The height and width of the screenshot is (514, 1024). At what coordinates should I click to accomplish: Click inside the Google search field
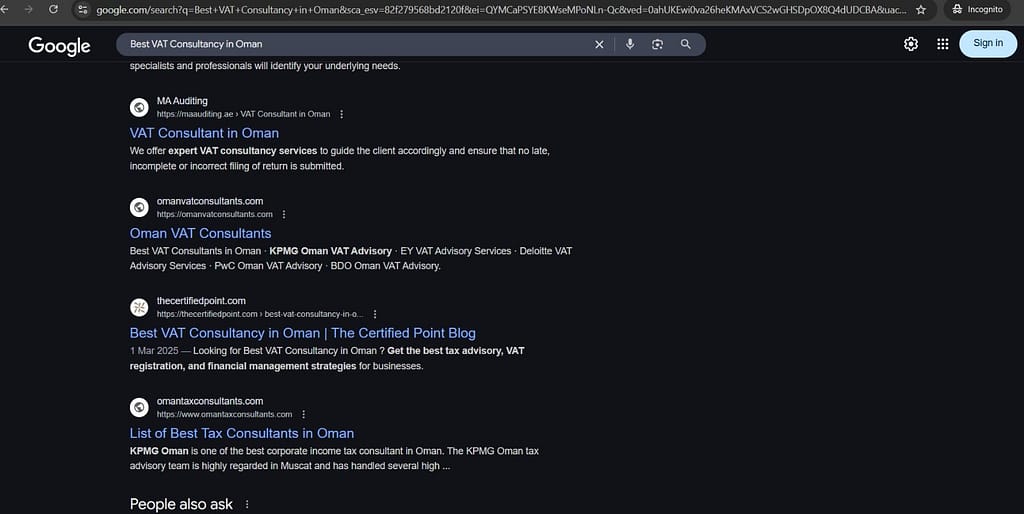pyautogui.click(x=356, y=44)
